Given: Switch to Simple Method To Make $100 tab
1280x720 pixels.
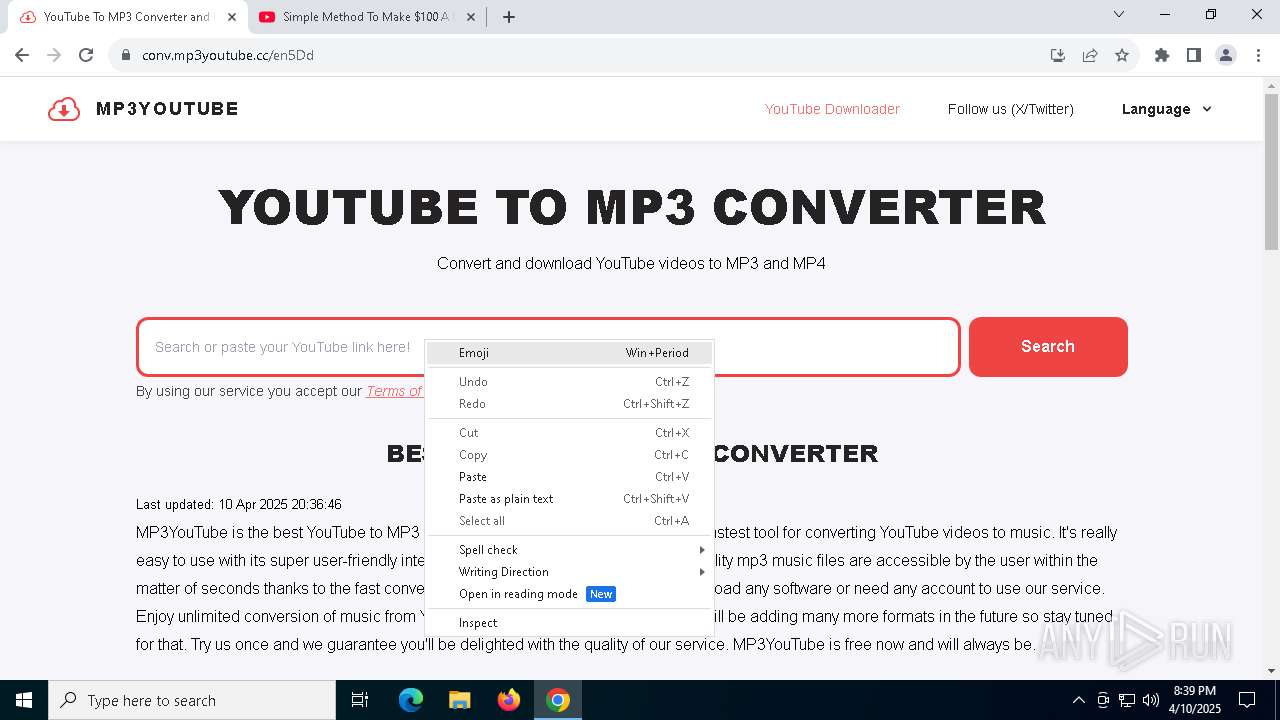Looking at the screenshot, I should [x=365, y=17].
